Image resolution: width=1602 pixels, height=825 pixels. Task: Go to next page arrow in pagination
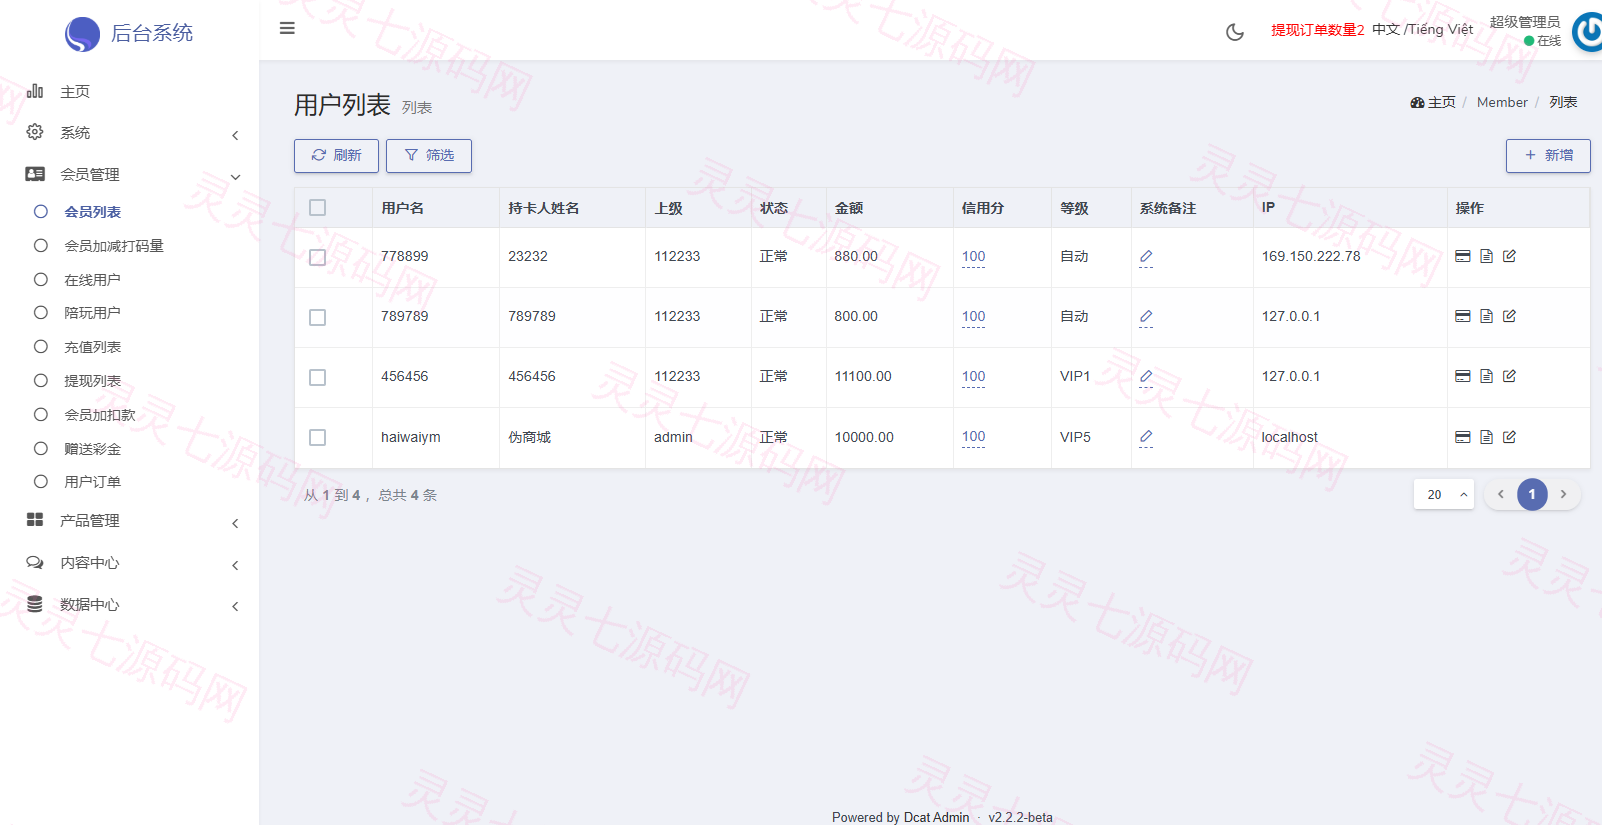click(1563, 494)
